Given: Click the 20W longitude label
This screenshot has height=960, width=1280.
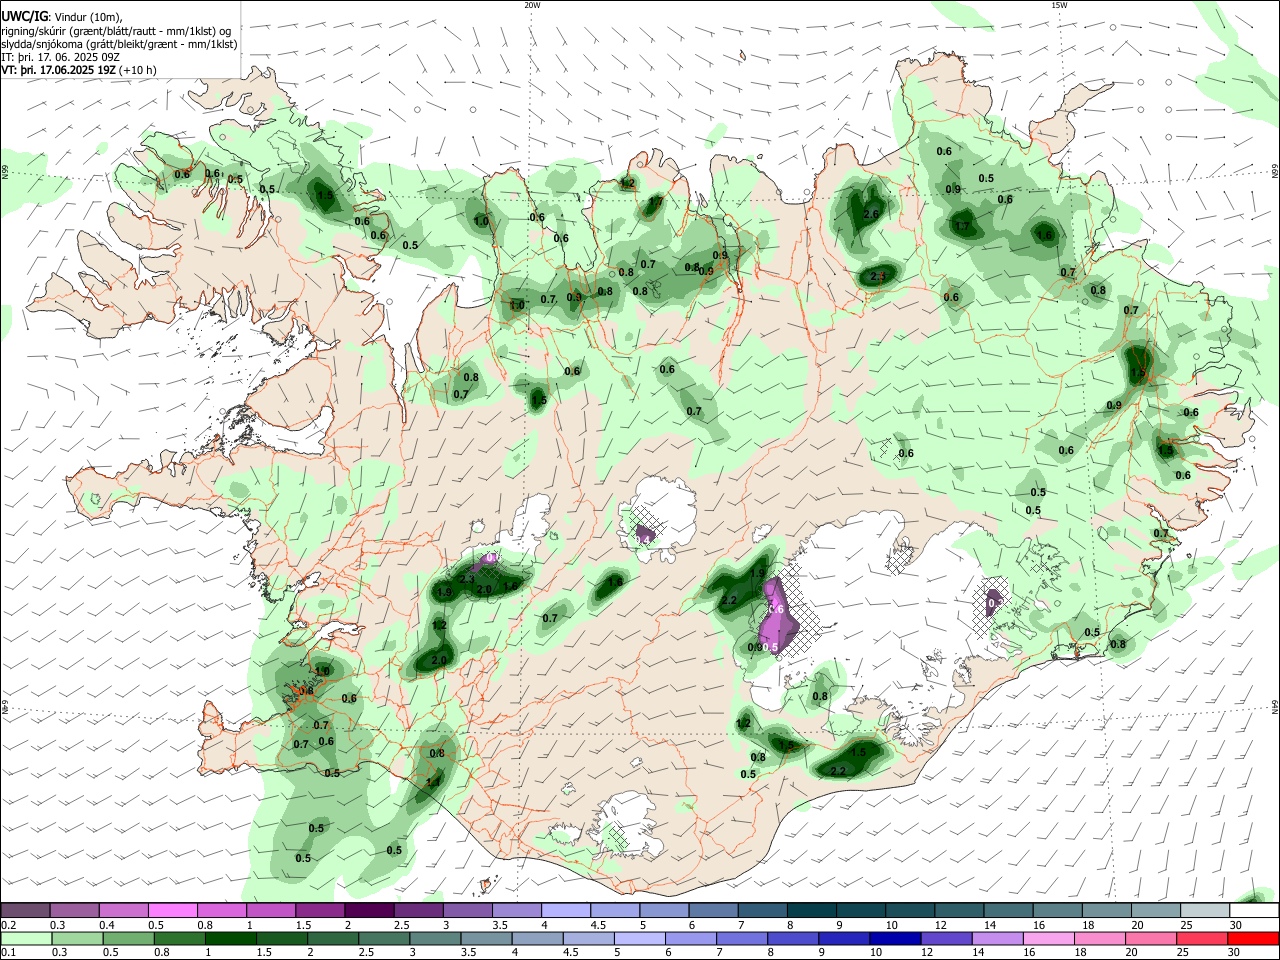Looking at the screenshot, I should tap(532, 5).
